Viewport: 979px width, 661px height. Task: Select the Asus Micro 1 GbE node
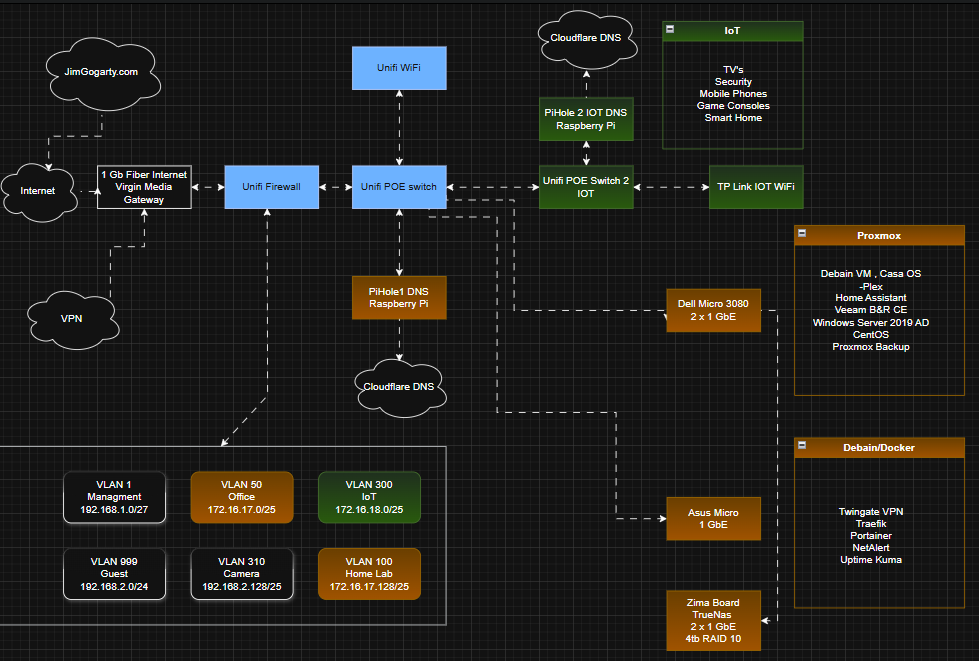point(714,519)
